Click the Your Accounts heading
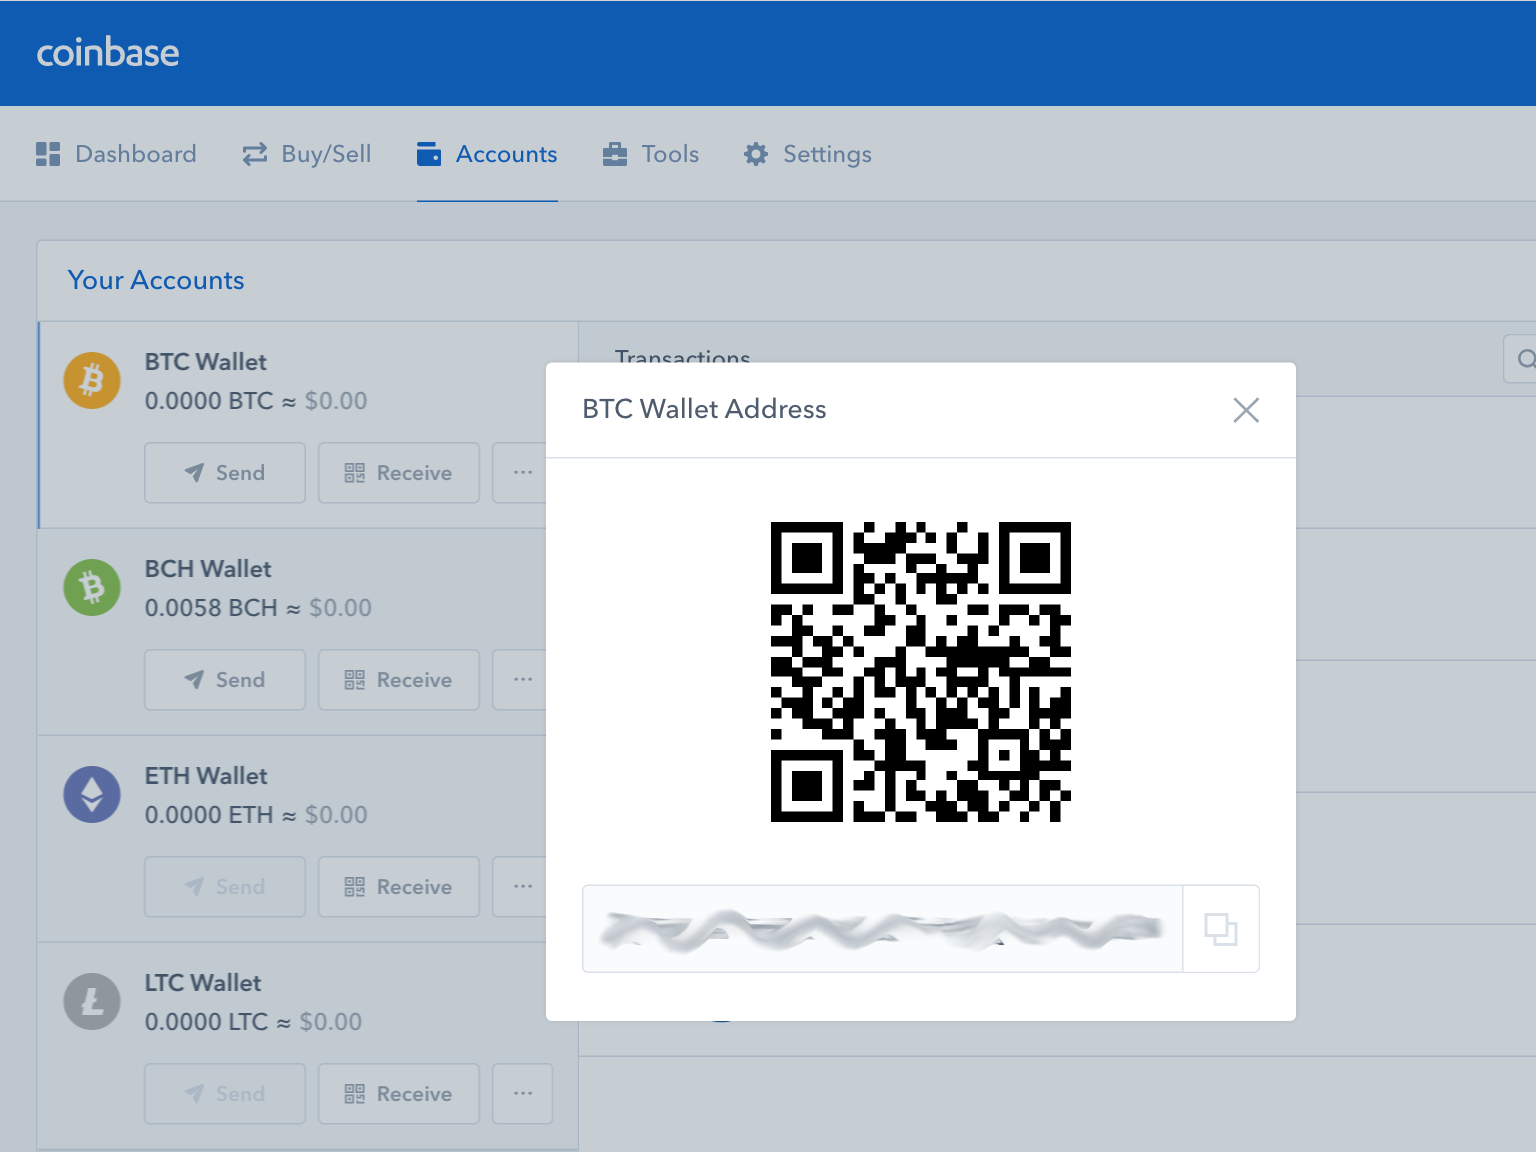 click(x=156, y=280)
